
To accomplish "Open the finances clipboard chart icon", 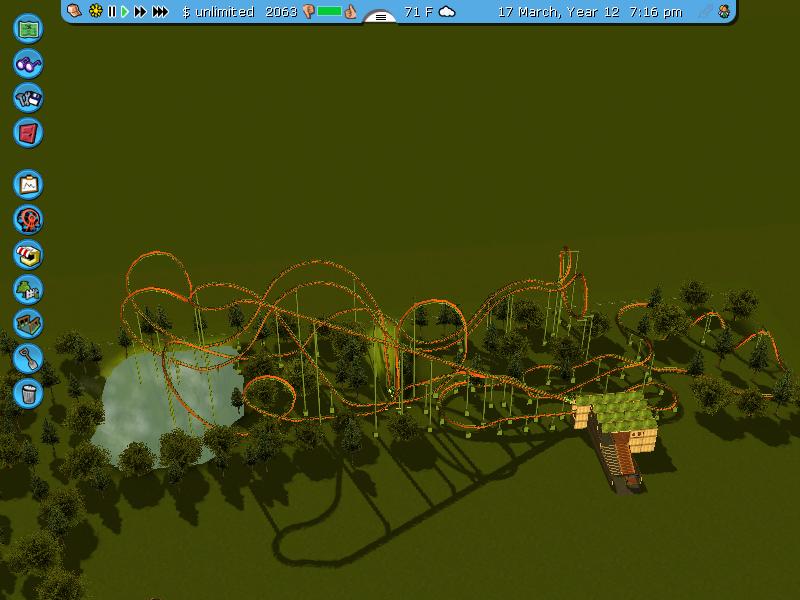I will (28, 185).
